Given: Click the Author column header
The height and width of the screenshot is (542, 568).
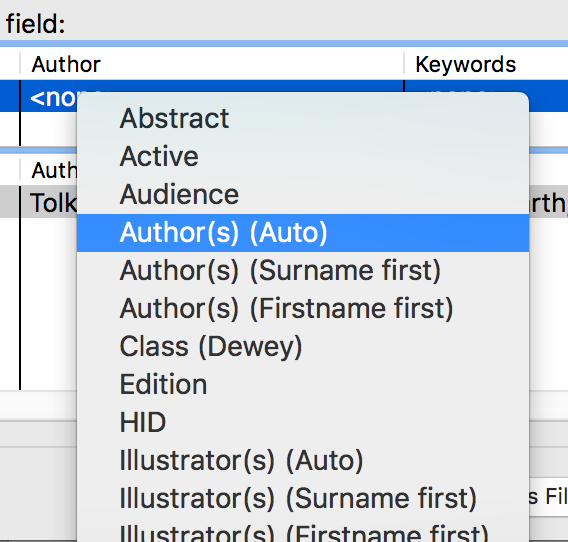Looking at the screenshot, I should point(212,64).
